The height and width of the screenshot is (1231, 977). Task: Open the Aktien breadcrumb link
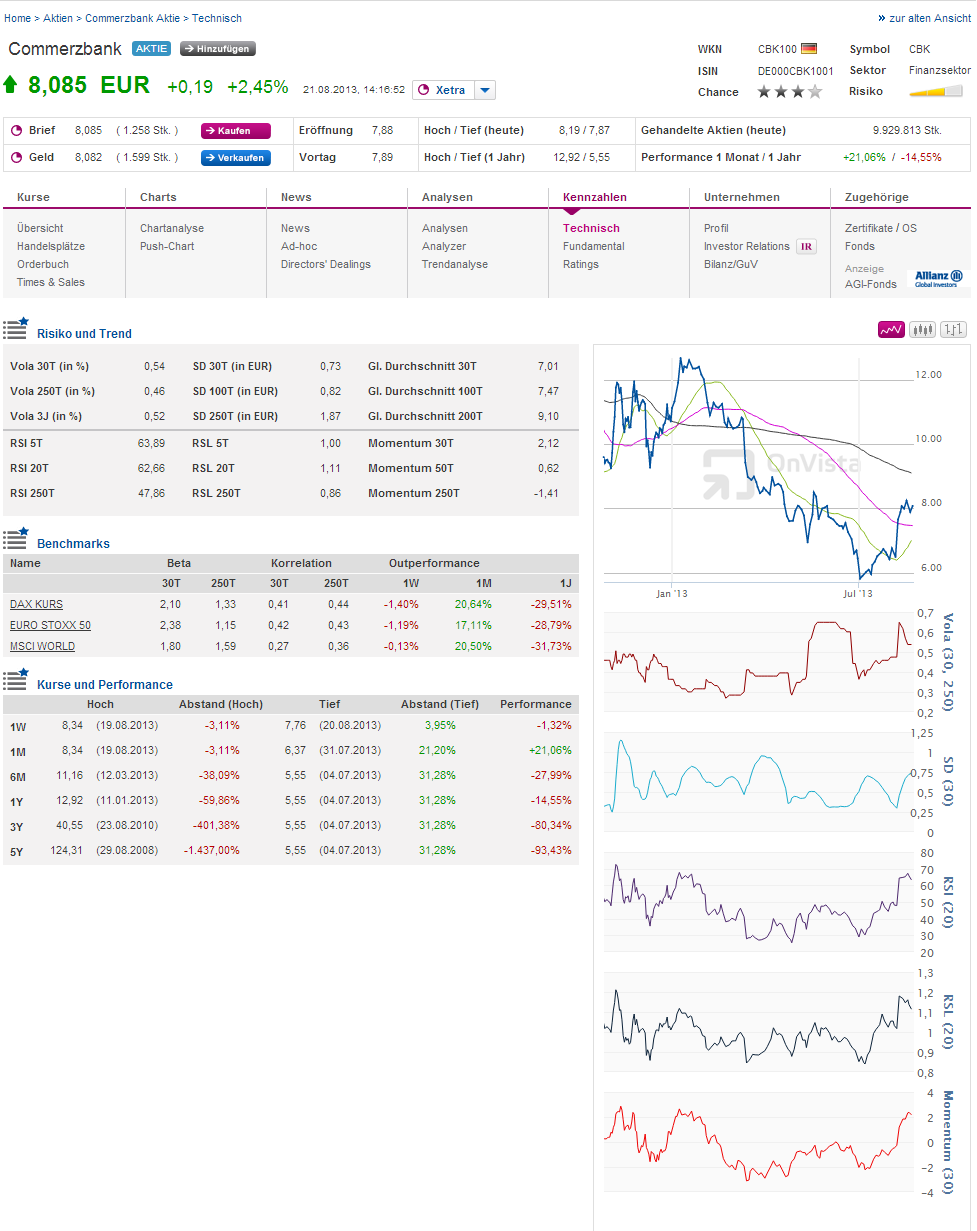[58, 18]
